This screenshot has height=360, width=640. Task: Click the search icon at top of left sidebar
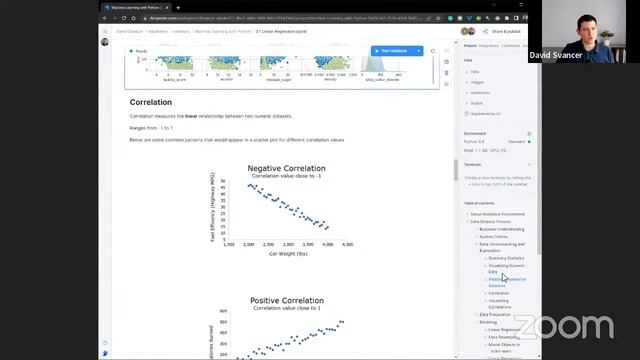point(105,31)
